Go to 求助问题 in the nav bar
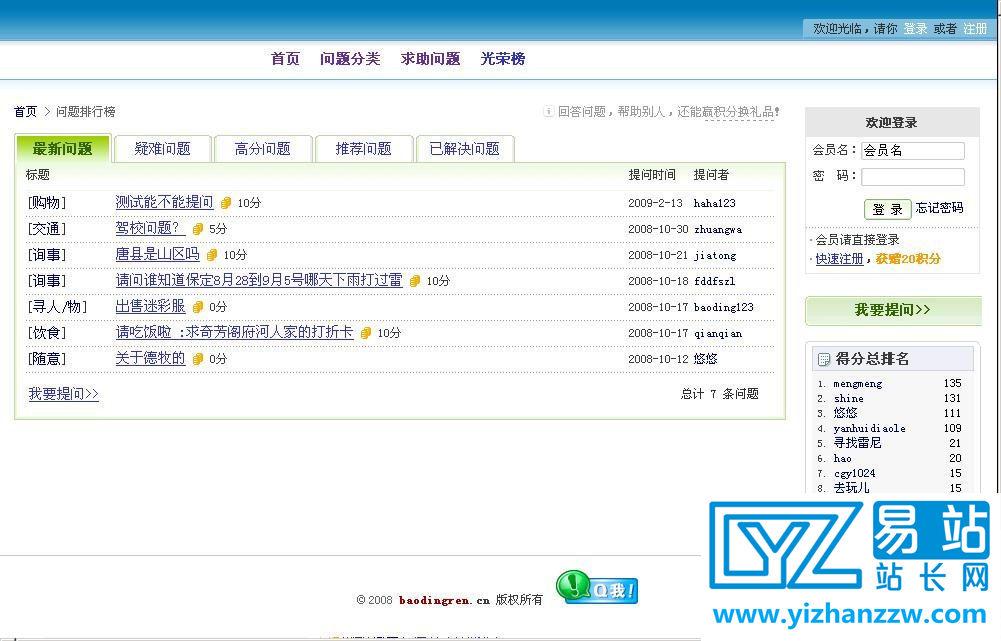The height and width of the screenshot is (641, 1001). coord(430,59)
